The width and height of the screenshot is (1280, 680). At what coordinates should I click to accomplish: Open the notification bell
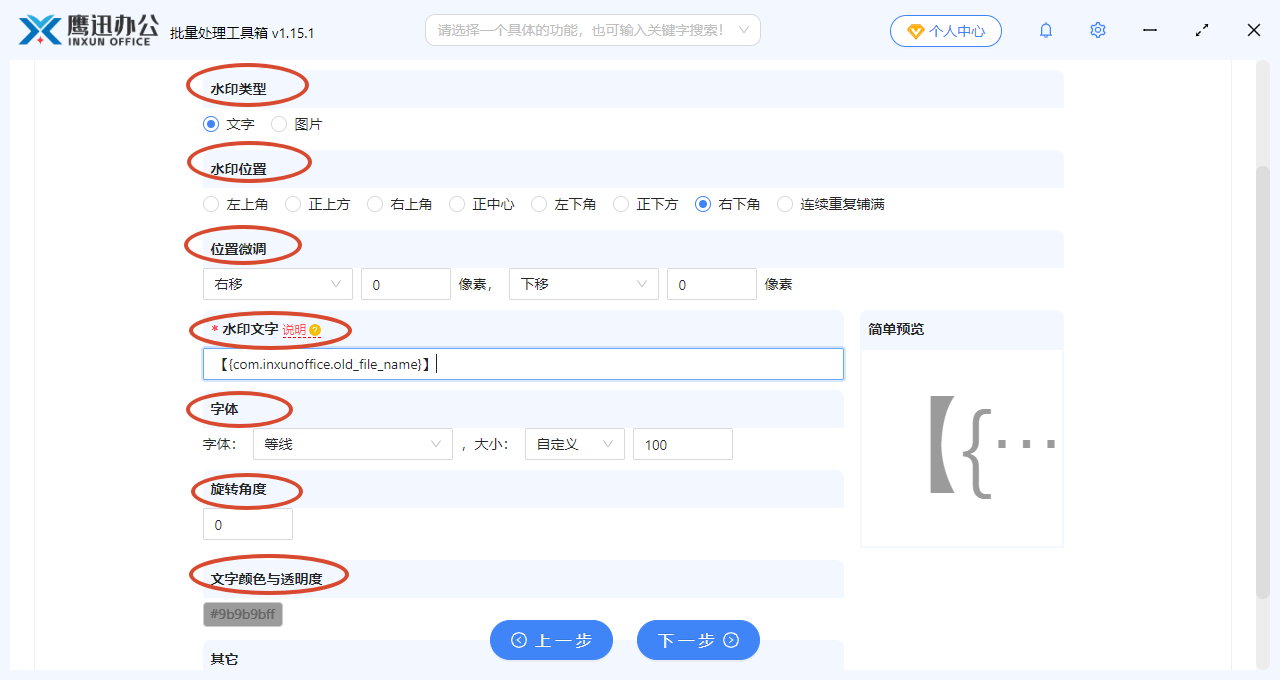1046,30
